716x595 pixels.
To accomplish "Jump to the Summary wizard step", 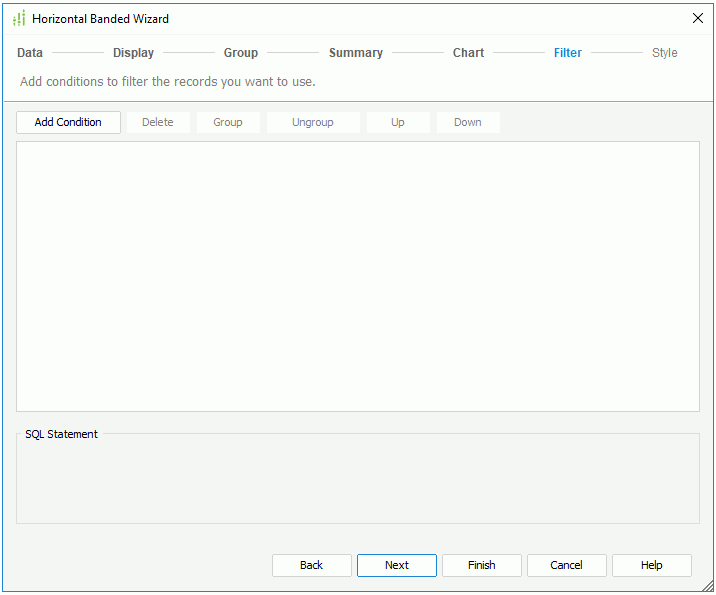I will point(356,53).
